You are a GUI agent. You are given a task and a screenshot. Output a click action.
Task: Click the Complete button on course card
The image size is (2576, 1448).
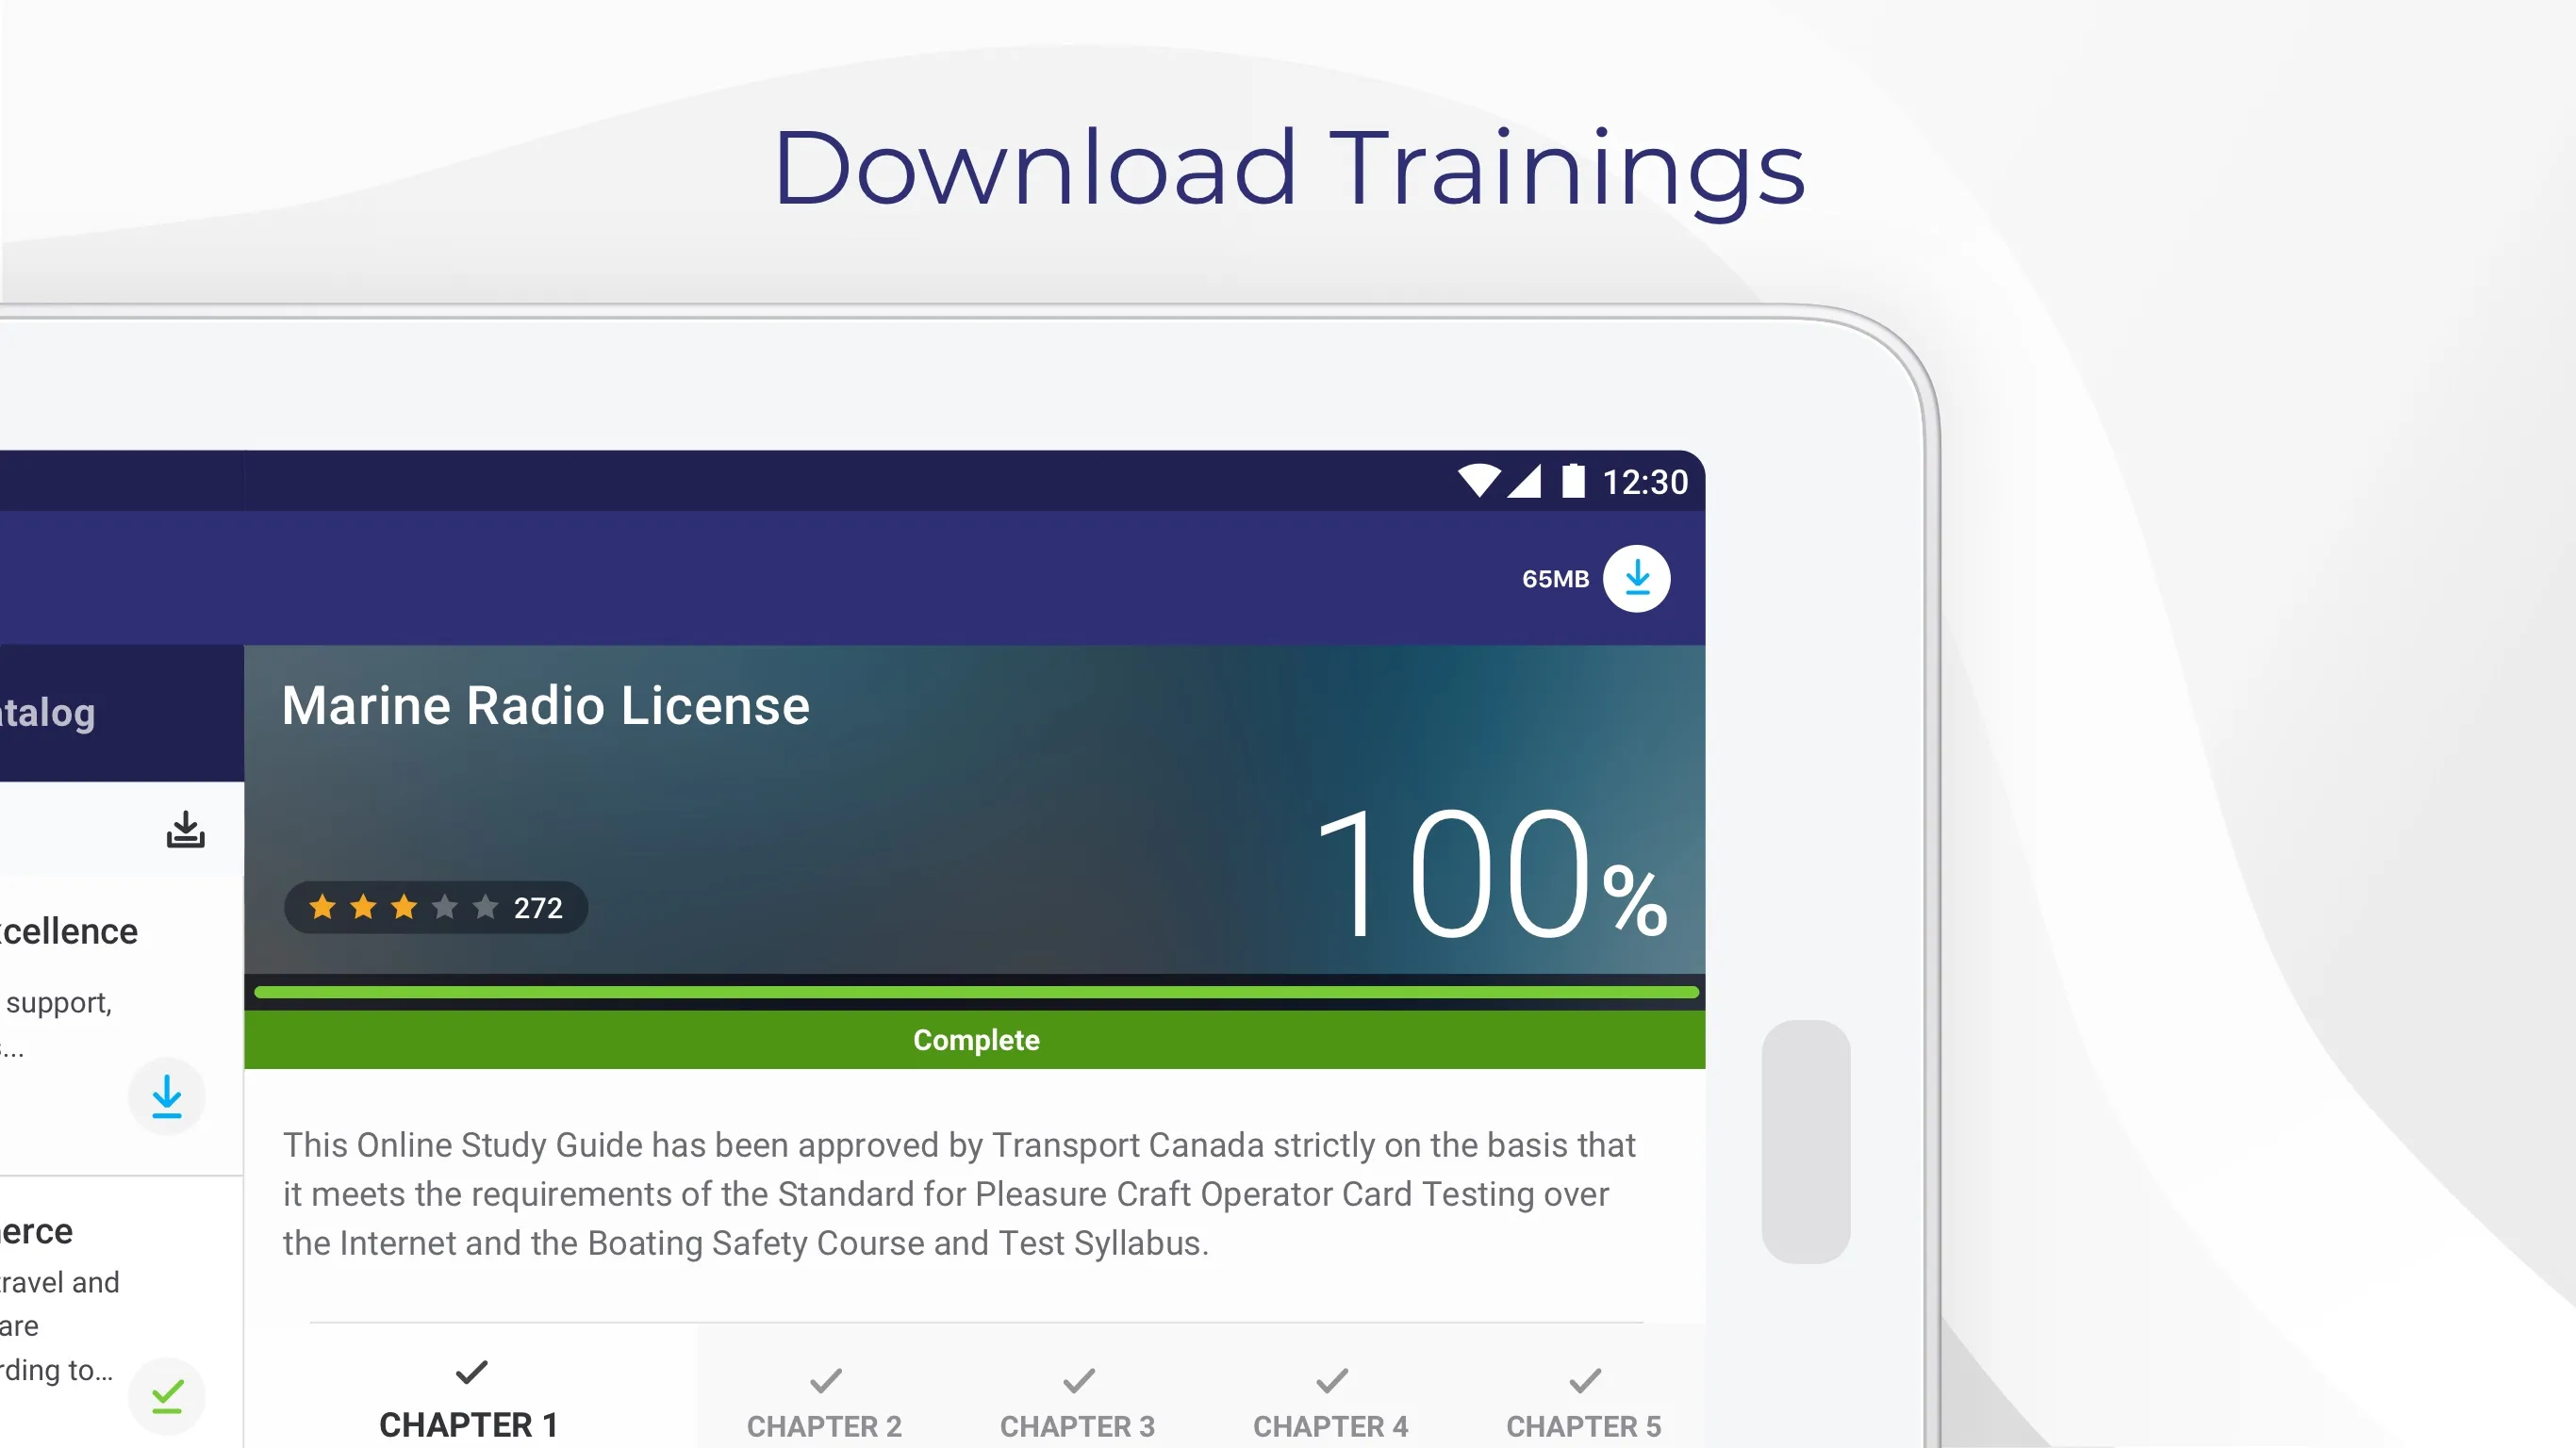tap(977, 1040)
